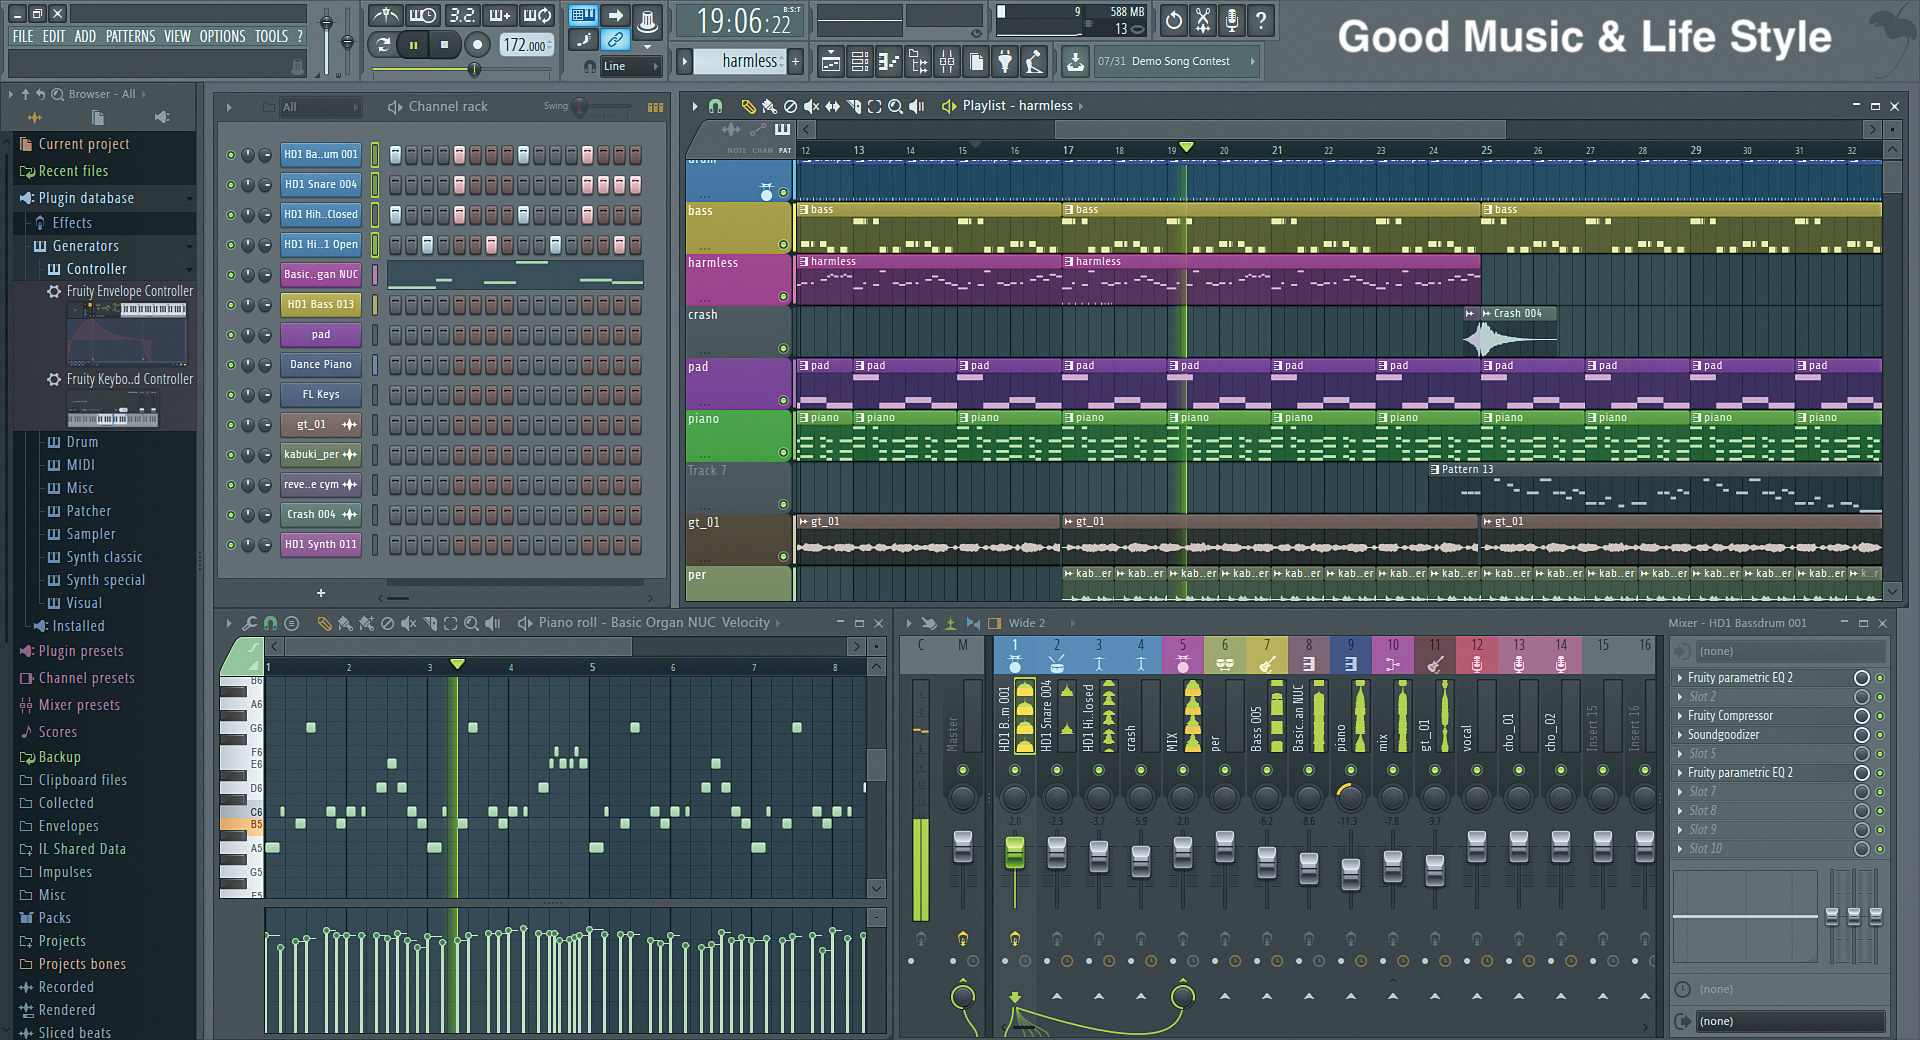
Task: Toggle the first step of HD1 Hih..Closed
Action: click(395, 215)
